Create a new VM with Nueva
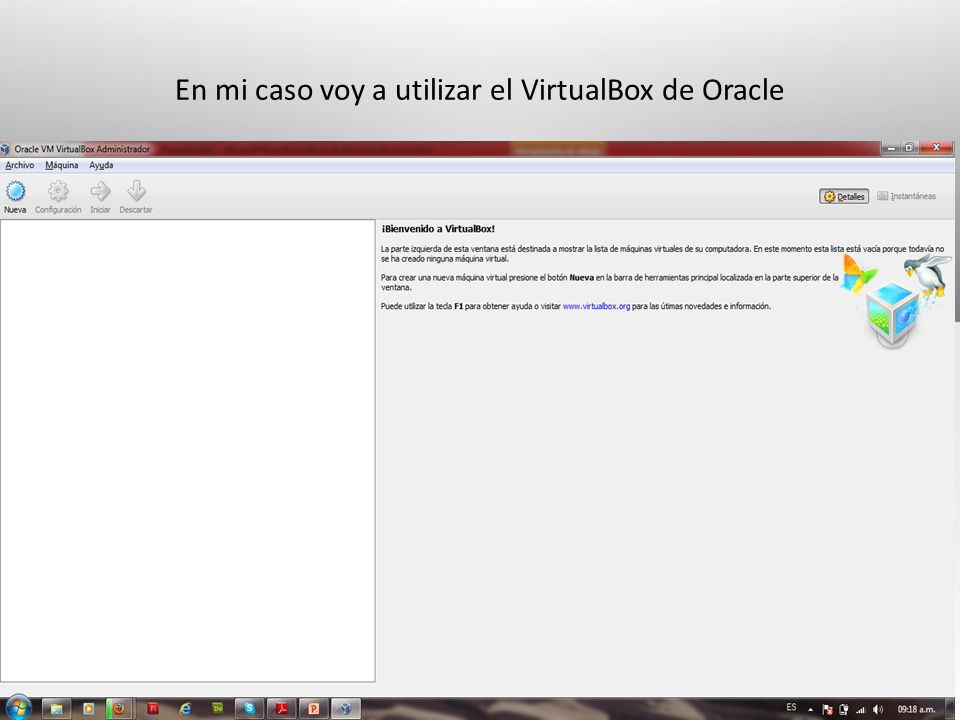 [15, 197]
